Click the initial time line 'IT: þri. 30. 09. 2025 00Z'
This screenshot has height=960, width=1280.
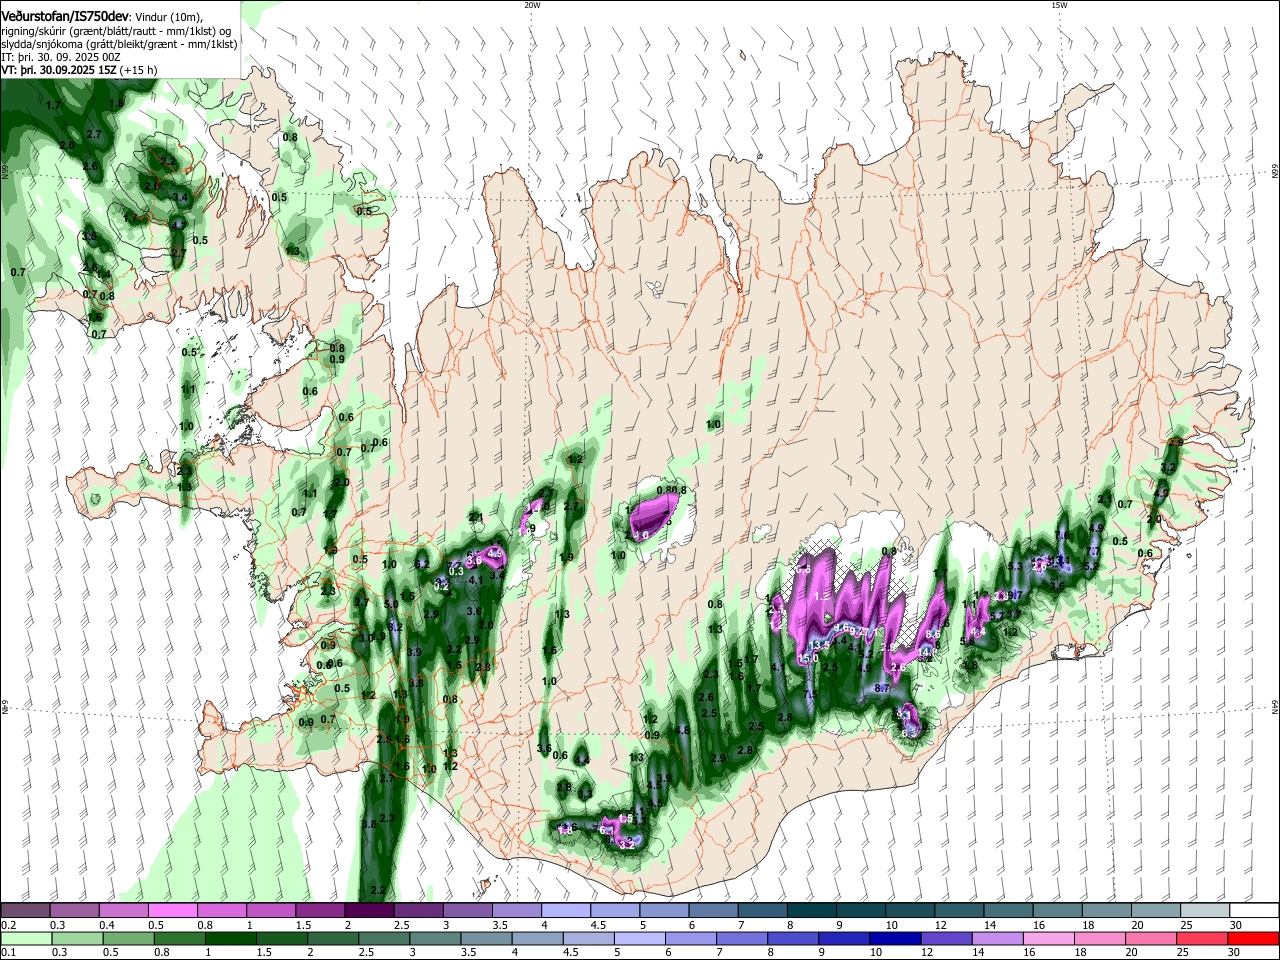[61, 57]
